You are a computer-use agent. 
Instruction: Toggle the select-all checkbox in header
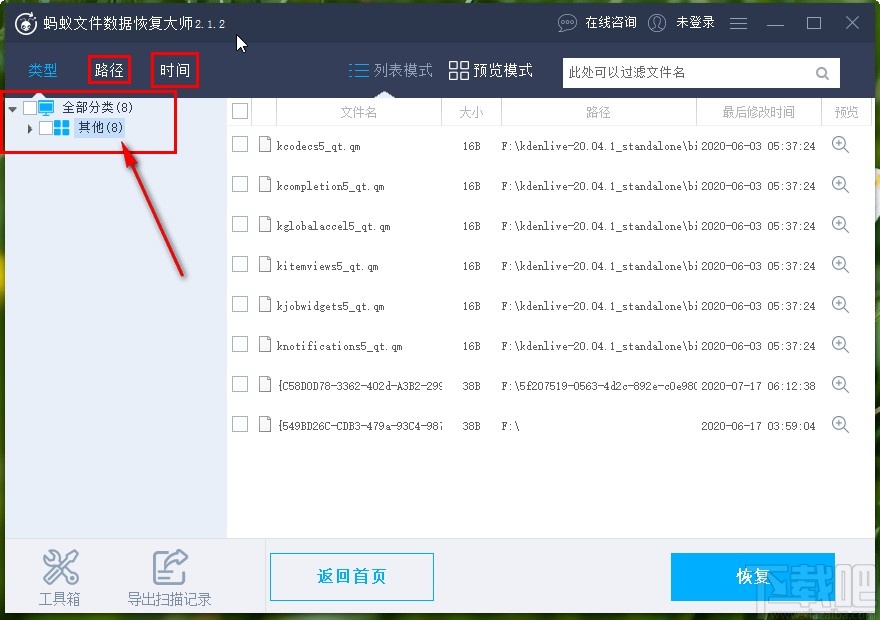[240, 111]
